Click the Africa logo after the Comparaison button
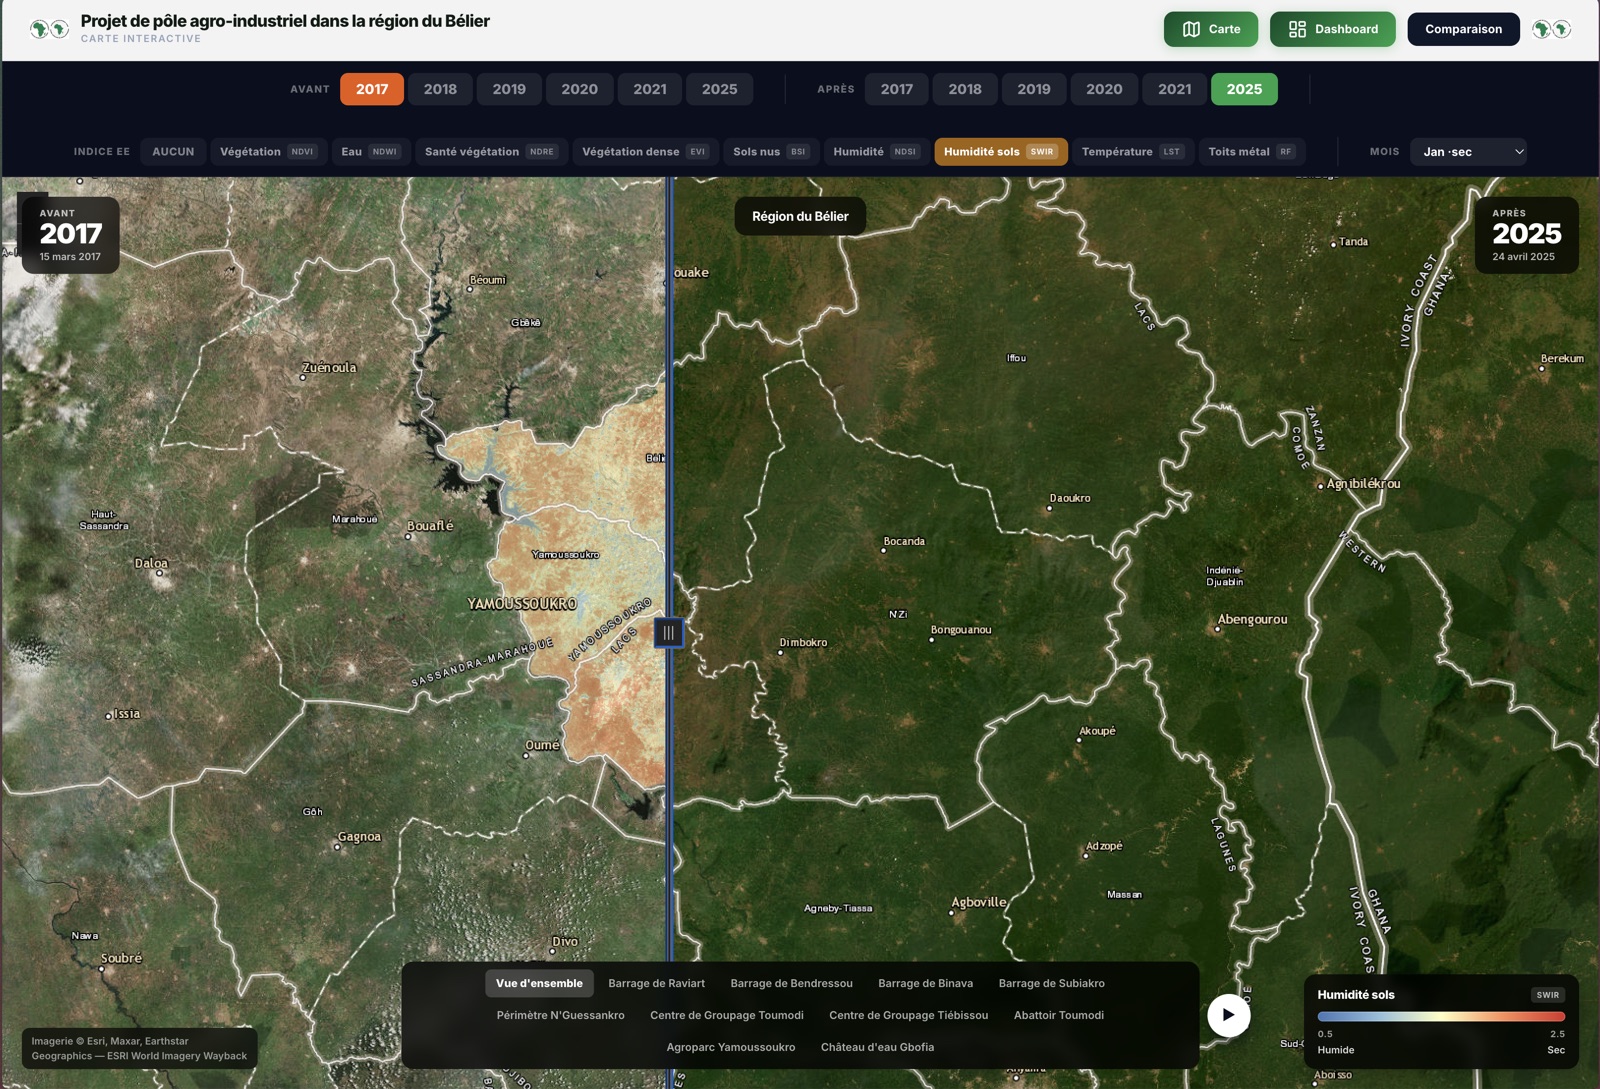1600x1089 pixels. [x=1551, y=29]
